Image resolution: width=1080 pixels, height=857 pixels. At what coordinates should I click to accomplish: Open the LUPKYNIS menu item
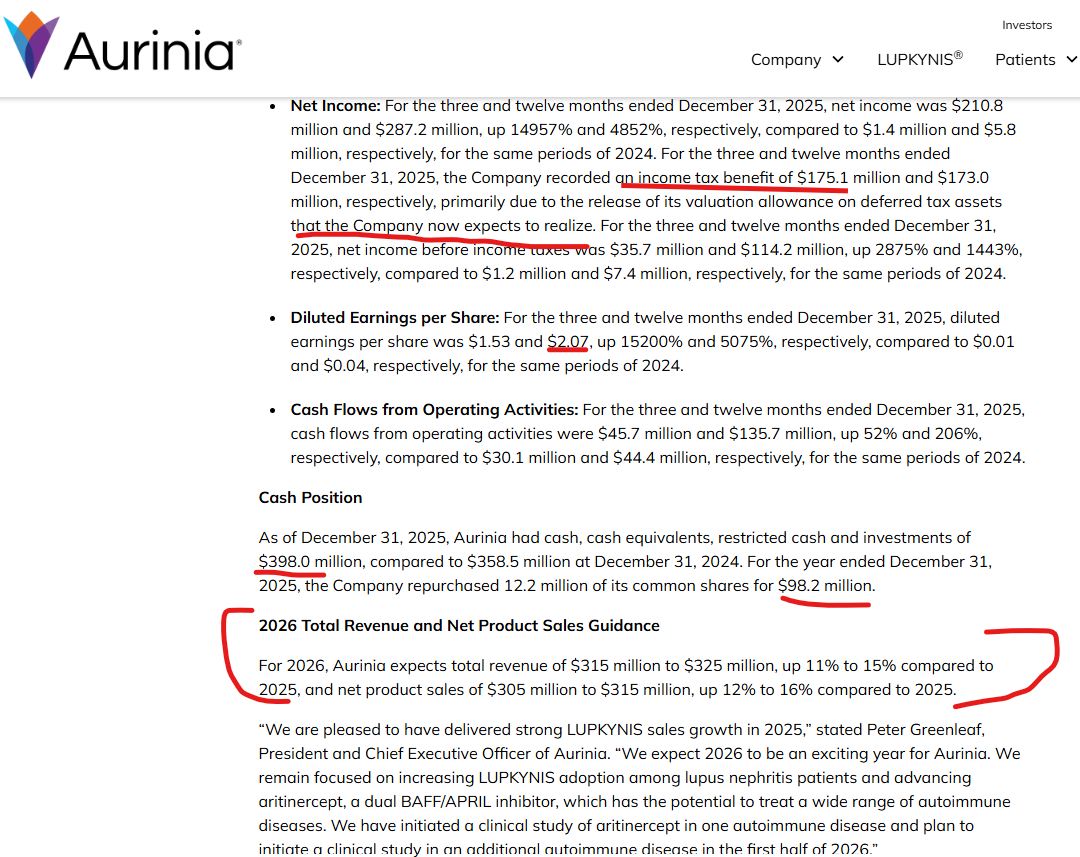click(920, 59)
